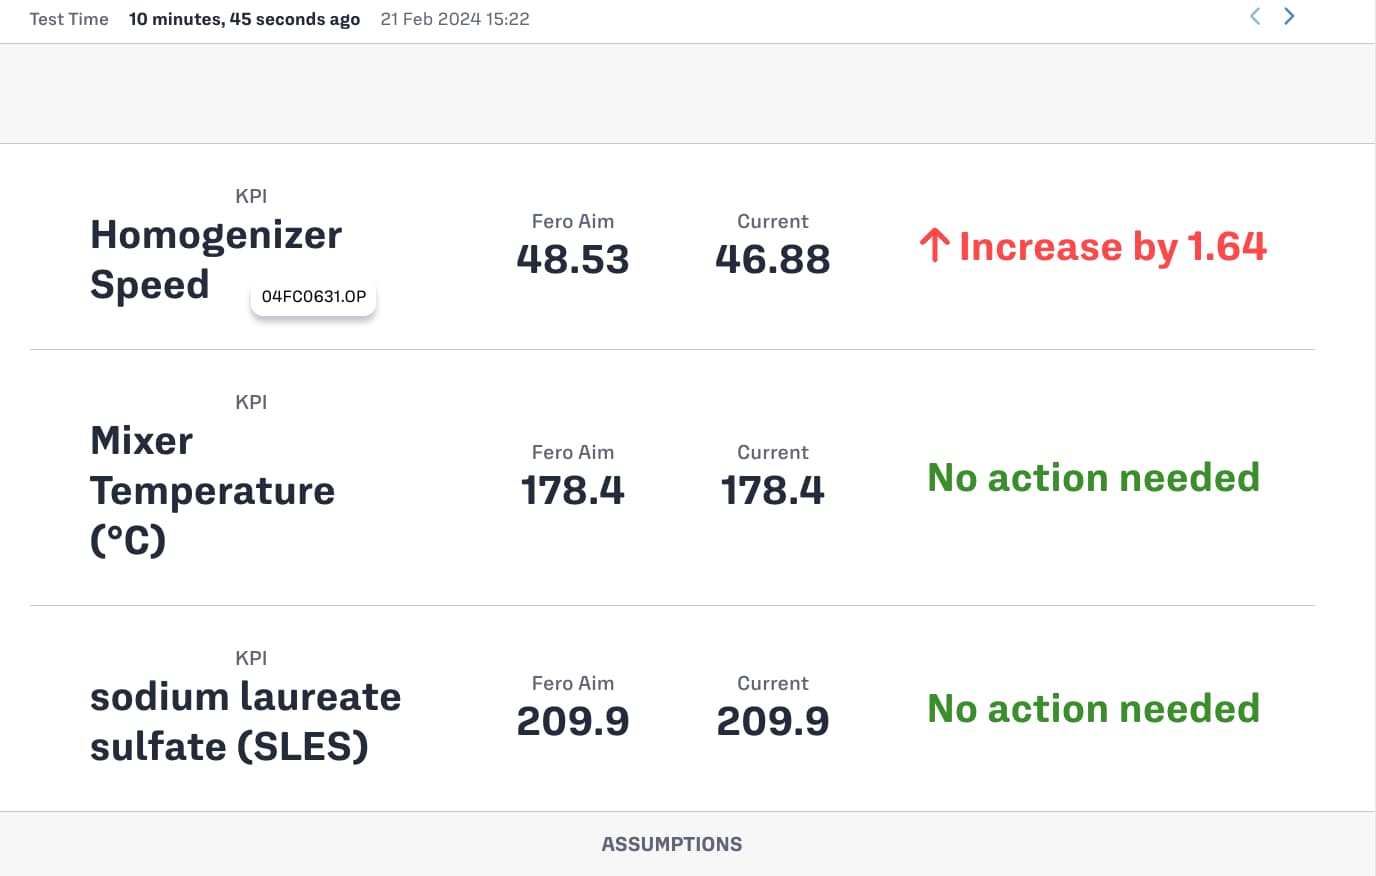Click the Fero Aim value 48.53

573,259
